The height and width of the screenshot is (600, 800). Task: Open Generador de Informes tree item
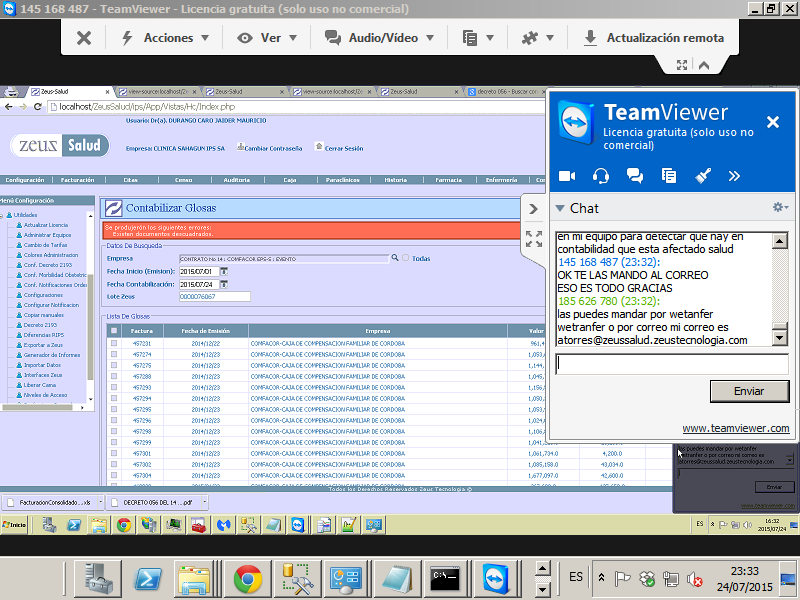click(x=52, y=355)
